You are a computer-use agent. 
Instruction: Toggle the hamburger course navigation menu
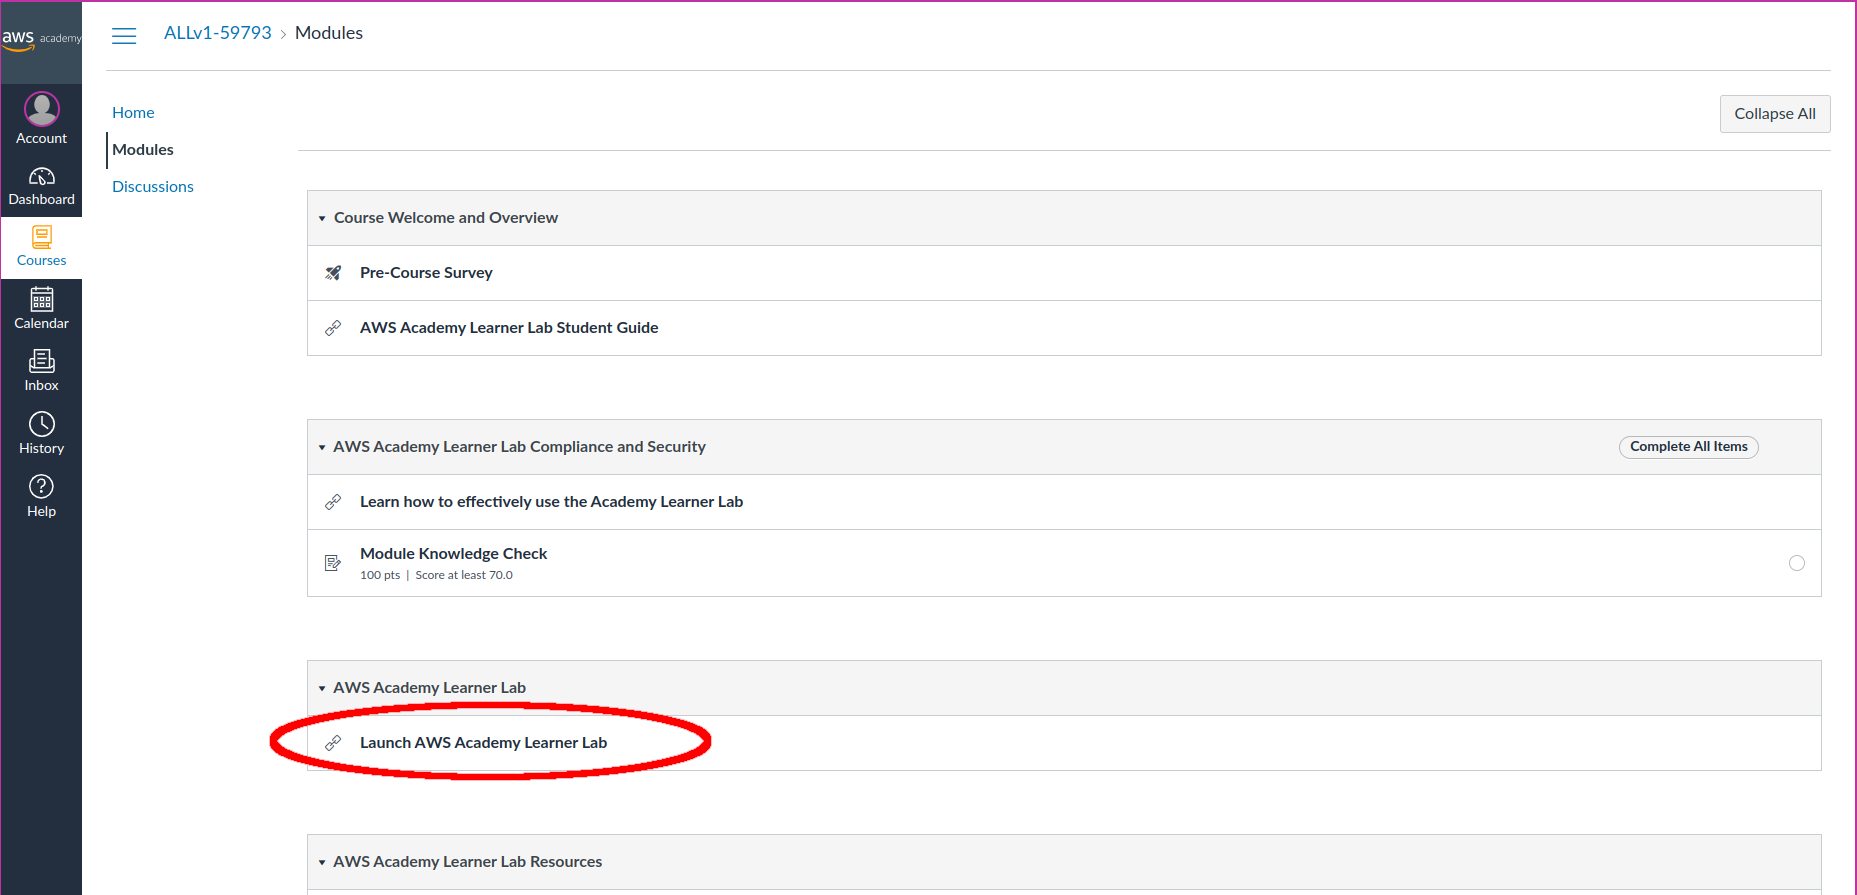pyautogui.click(x=124, y=36)
